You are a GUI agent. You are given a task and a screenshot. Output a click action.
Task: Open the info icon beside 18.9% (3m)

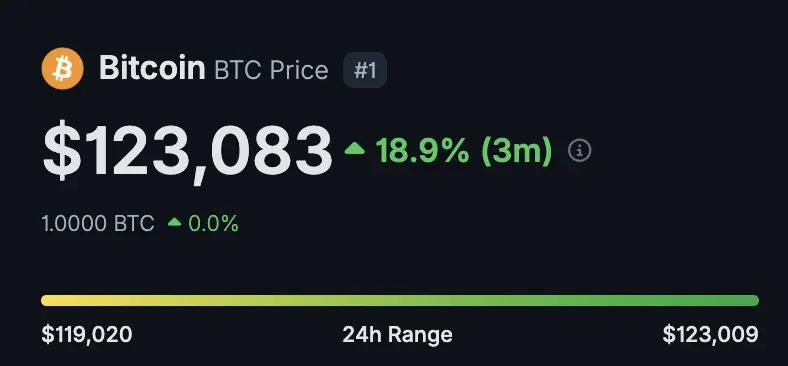click(x=579, y=150)
